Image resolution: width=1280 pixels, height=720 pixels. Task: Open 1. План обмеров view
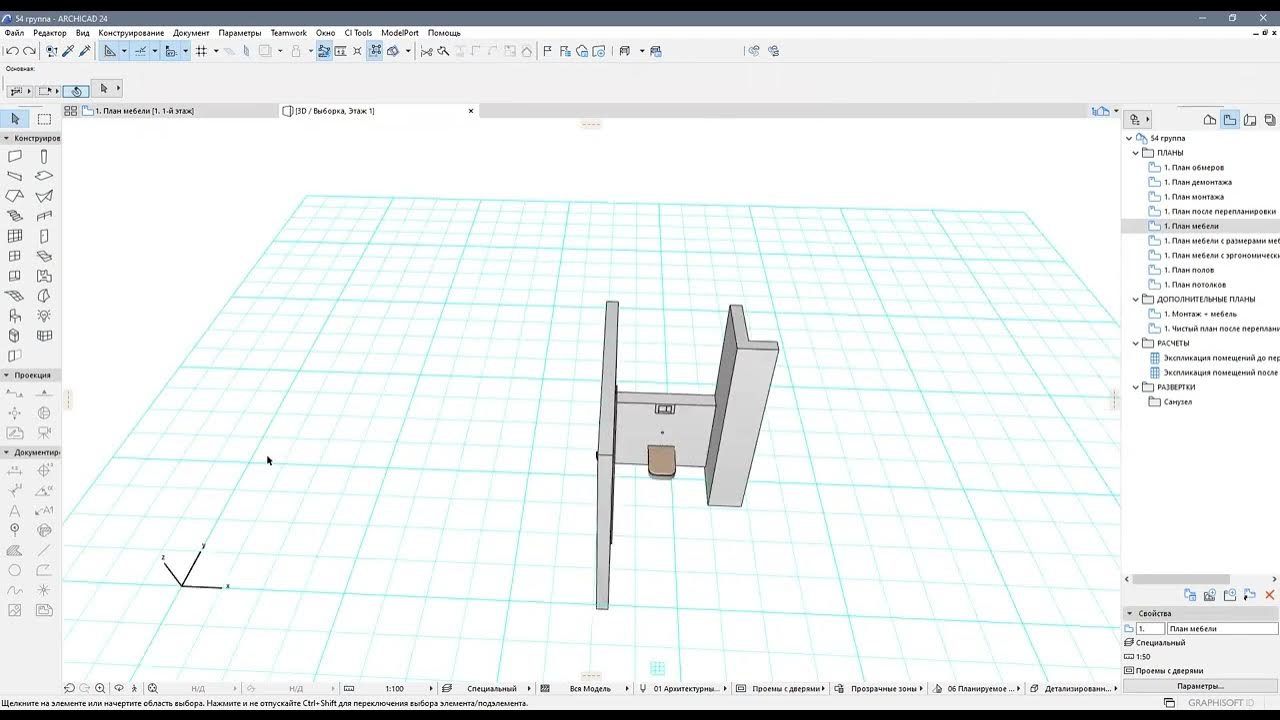[x=1193, y=168]
